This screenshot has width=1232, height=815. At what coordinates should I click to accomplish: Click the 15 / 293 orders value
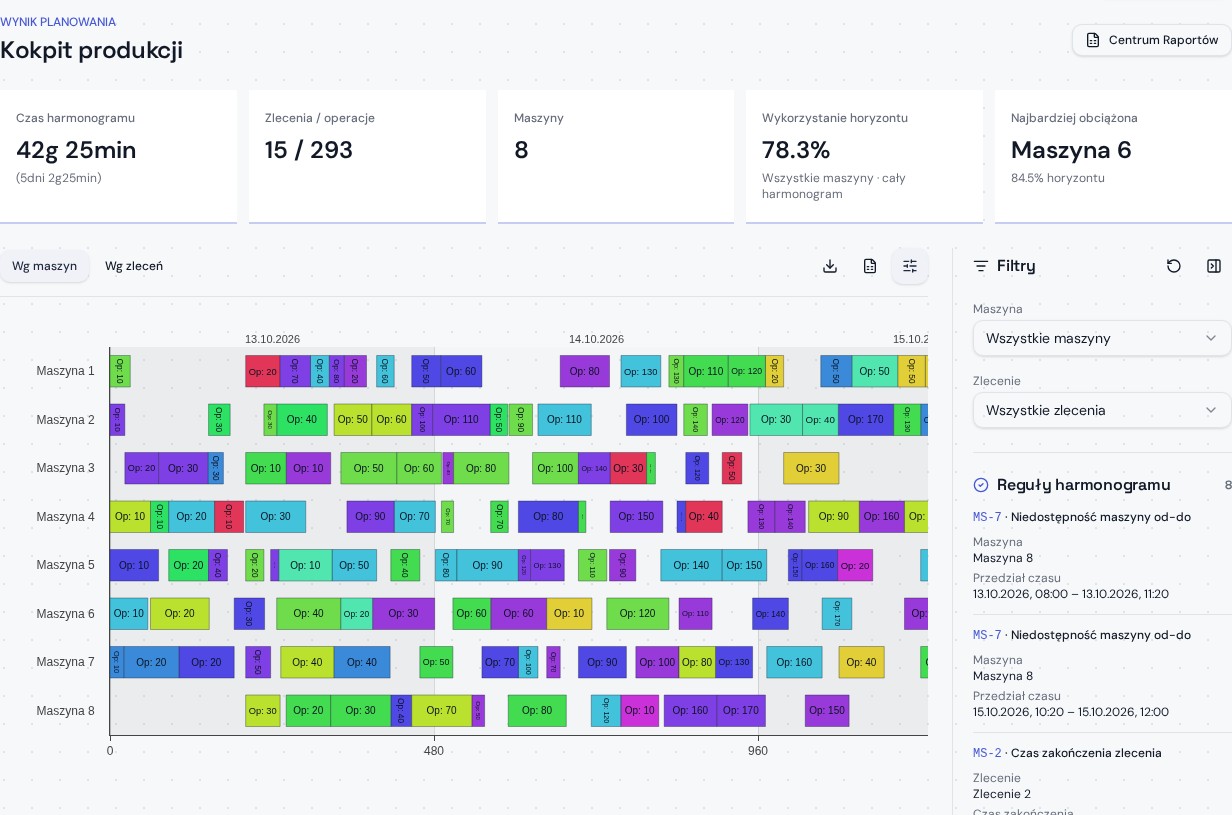point(309,150)
